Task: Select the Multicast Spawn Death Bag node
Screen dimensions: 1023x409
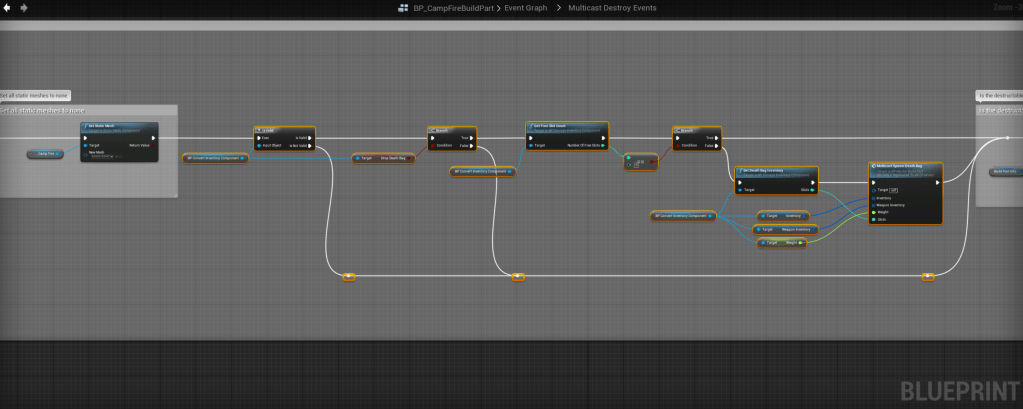Action: point(905,167)
